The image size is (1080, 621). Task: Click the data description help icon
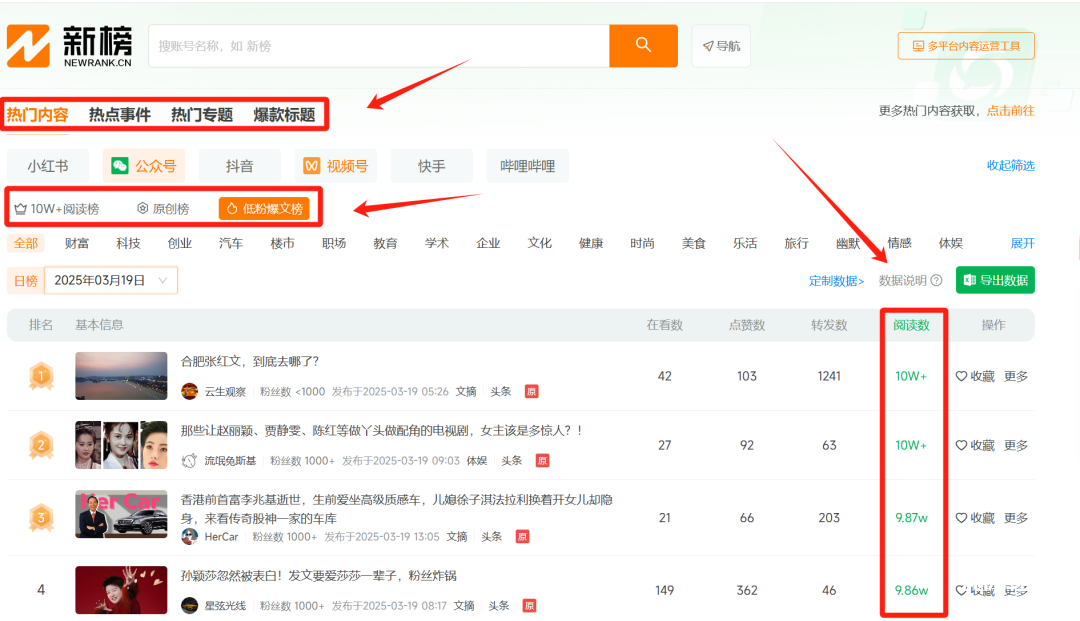tap(936, 281)
